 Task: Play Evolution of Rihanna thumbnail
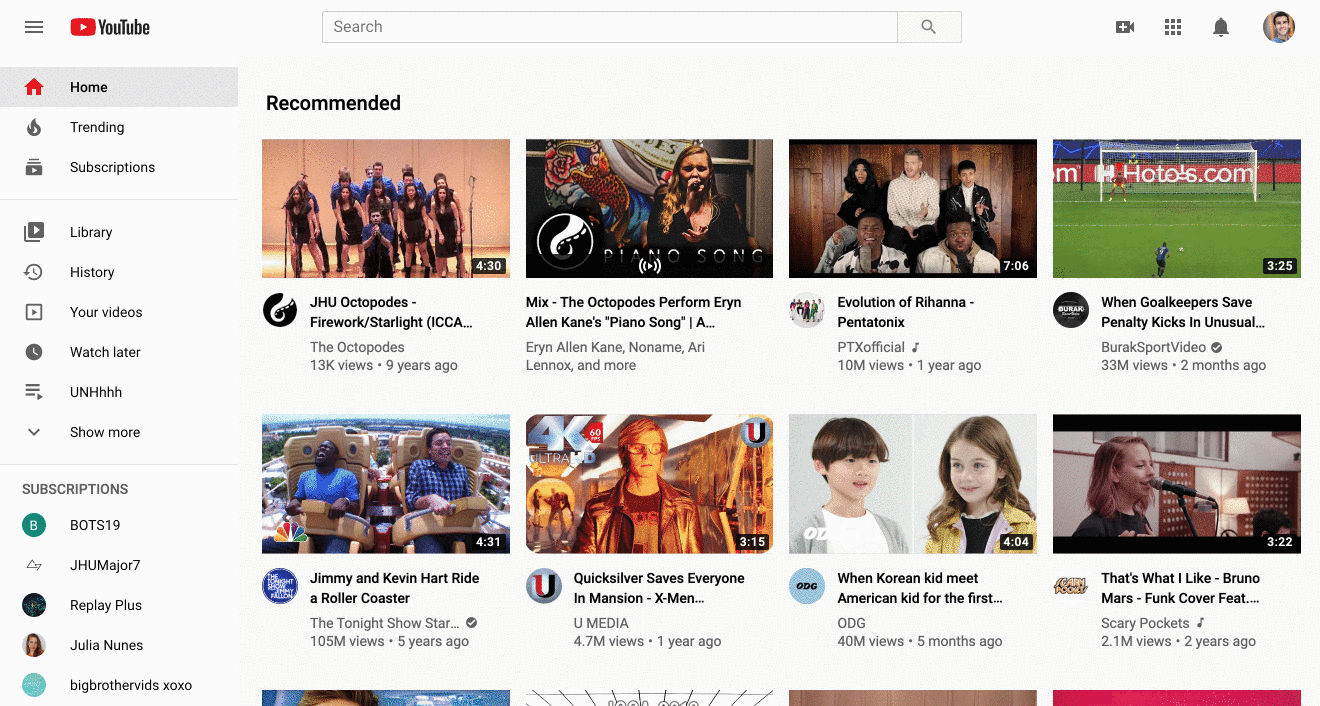tap(913, 208)
